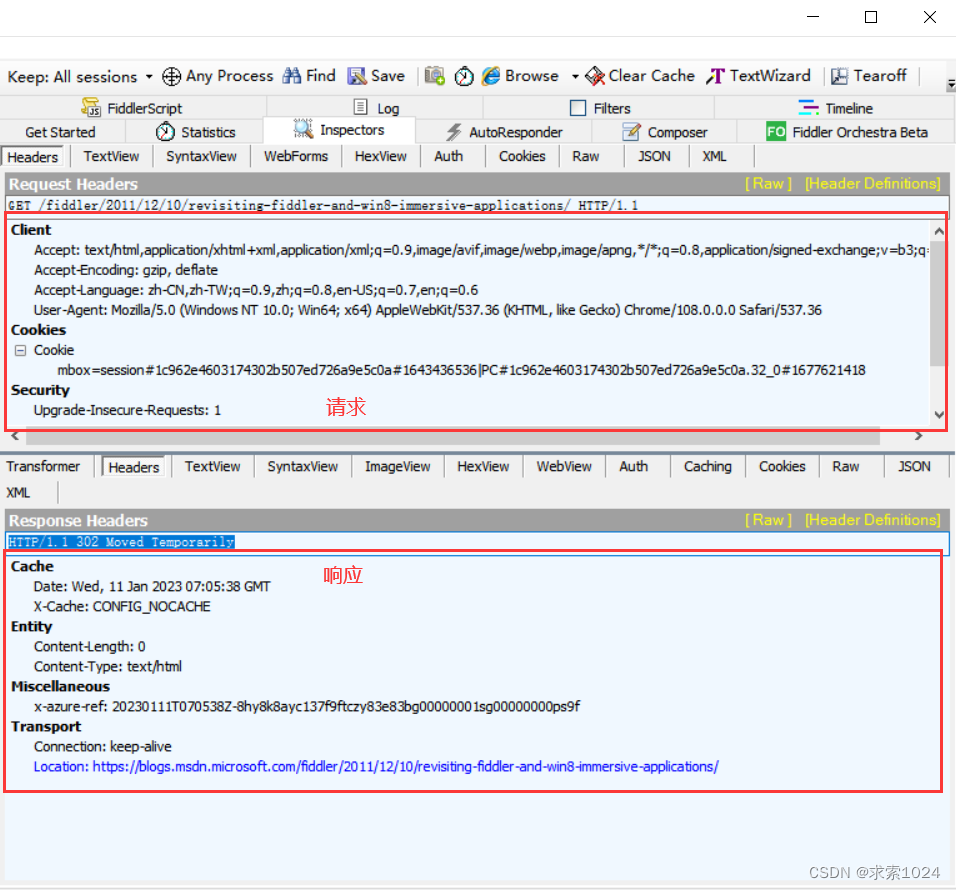Image resolution: width=956 pixels, height=890 pixels.
Task: Clear Cache using its toolbar icon
Action: [595, 76]
